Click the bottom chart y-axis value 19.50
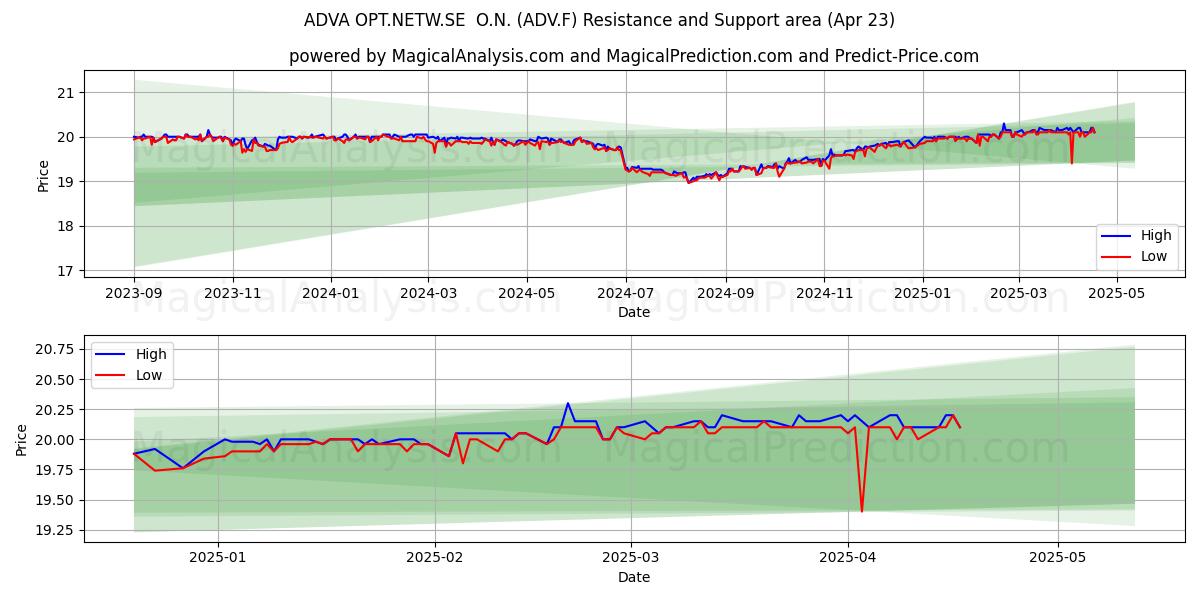 [x=57, y=501]
